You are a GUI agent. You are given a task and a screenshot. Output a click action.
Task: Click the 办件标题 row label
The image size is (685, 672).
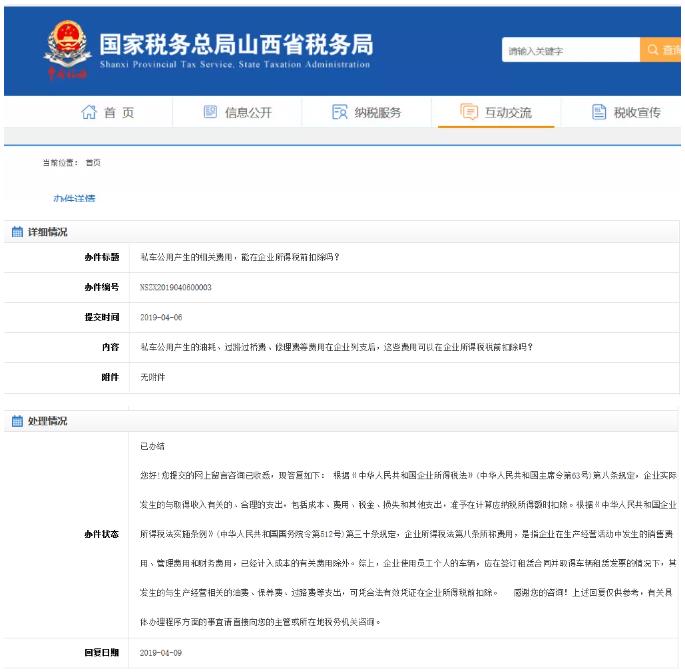102,257
